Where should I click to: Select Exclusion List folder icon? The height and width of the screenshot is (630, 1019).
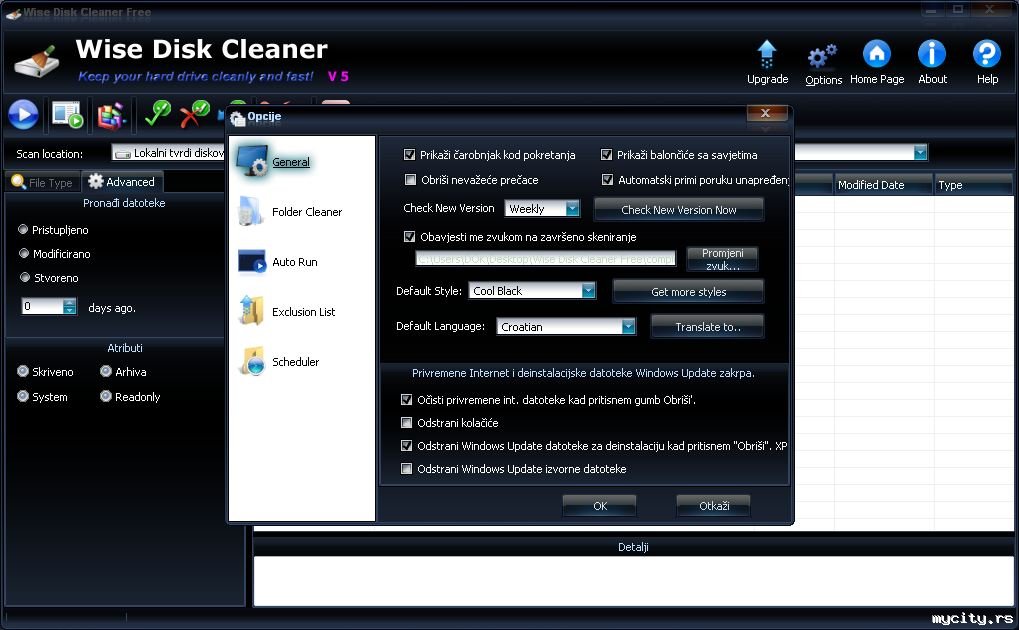[x=251, y=311]
